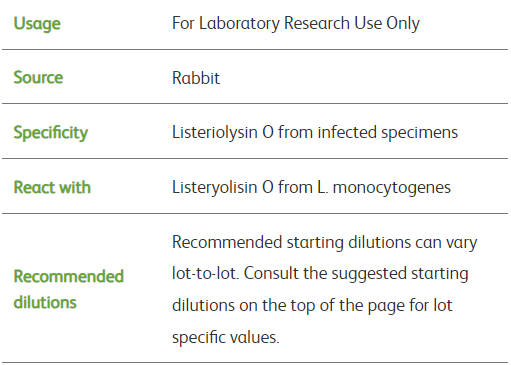Click the word 'Laboratory' in Usage row
511x365 pixels.
point(239,24)
